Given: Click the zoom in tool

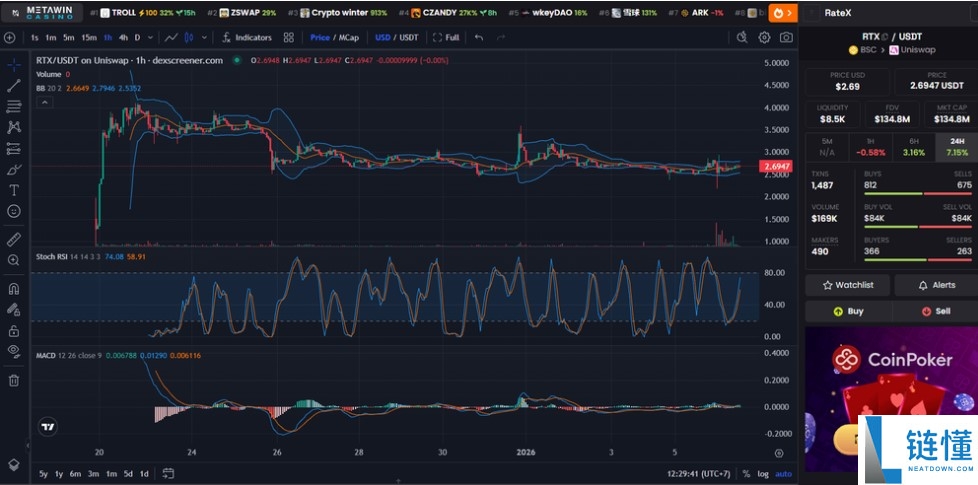Looking at the screenshot, I should click(14, 260).
